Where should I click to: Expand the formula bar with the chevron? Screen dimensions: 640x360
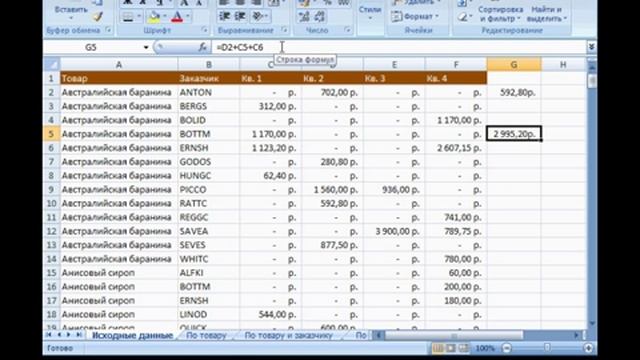point(591,47)
